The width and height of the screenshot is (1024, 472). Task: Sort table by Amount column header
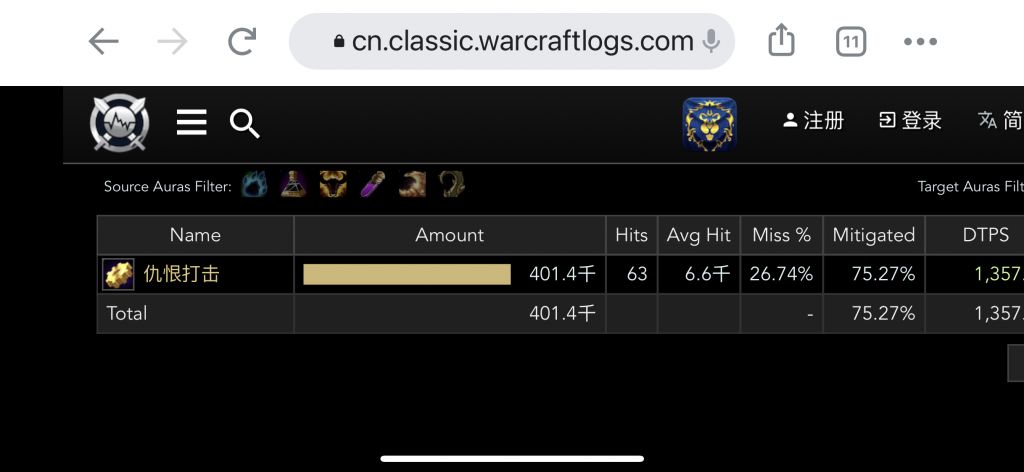(449, 235)
